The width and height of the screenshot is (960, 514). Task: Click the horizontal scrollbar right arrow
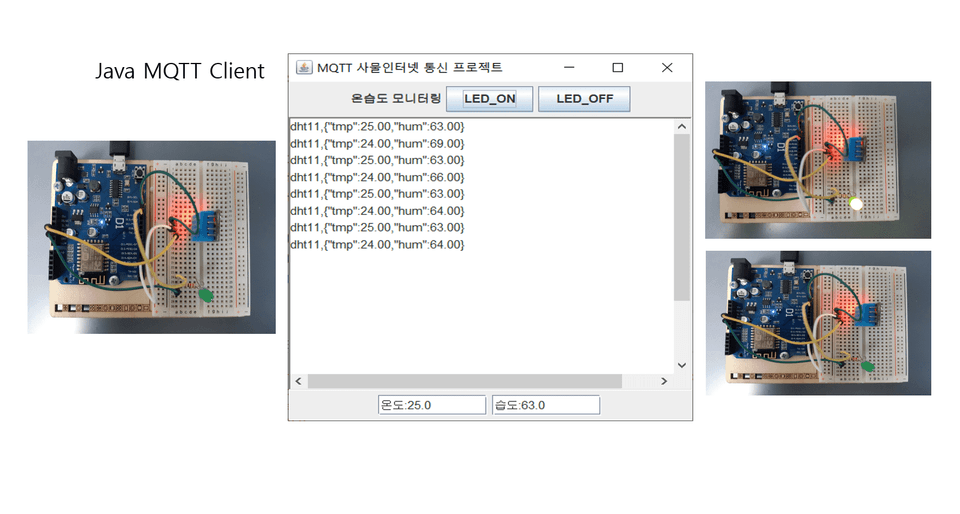click(664, 381)
